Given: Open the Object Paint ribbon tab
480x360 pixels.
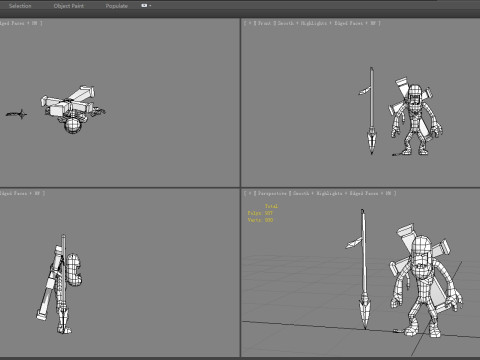Looking at the screenshot, I should click(69, 6).
